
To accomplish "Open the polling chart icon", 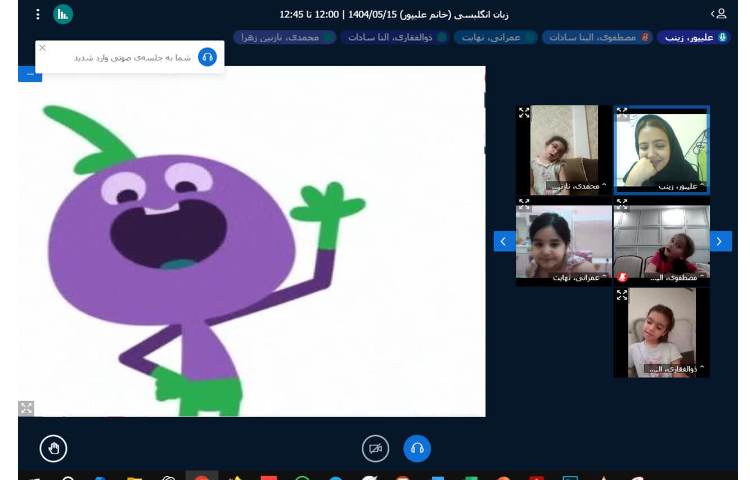I will pyautogui.click(x=63, y=14).
